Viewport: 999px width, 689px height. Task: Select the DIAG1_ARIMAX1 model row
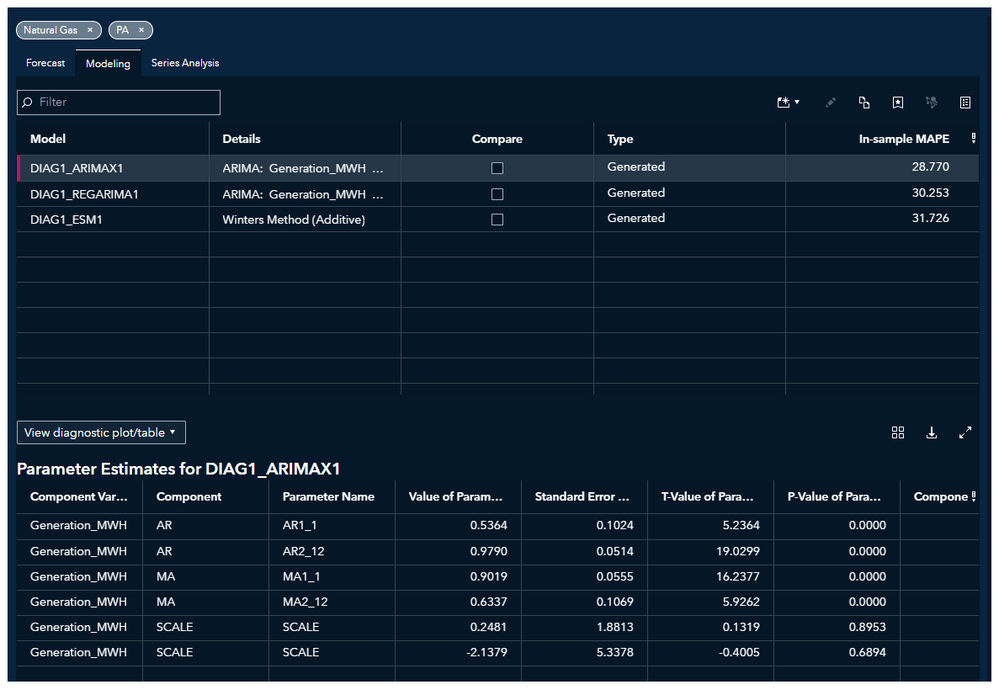tap(498, 168)
